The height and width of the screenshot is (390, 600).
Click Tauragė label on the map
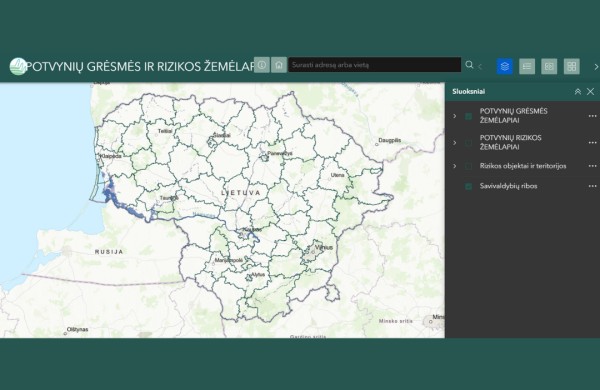point(169,198)
